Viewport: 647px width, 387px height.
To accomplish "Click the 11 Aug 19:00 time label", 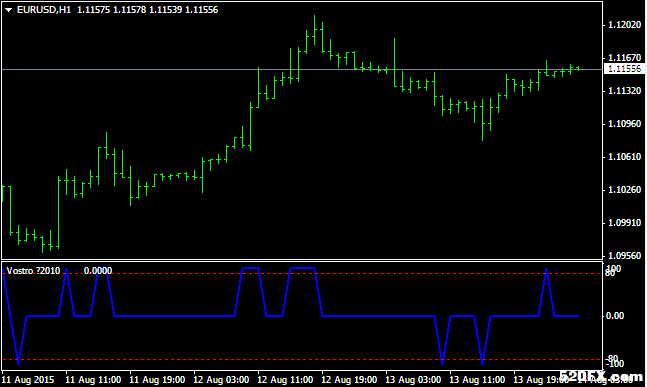I will pyautogui.click(x=157, y=380).
